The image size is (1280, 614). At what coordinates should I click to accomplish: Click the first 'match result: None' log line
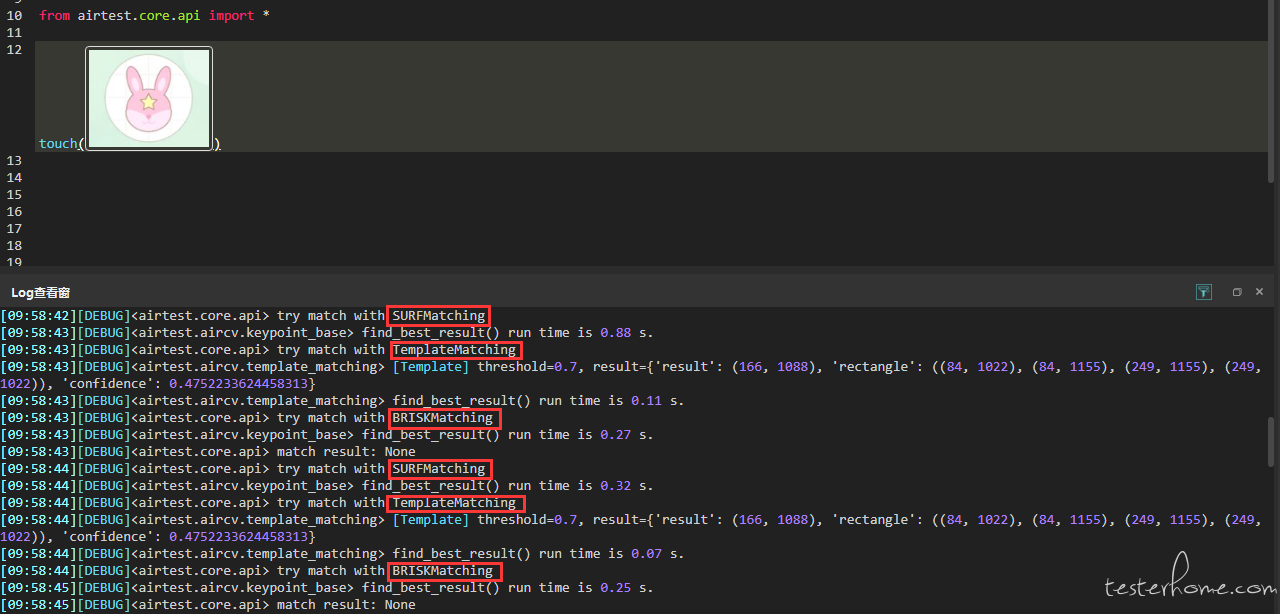(208, 451)
